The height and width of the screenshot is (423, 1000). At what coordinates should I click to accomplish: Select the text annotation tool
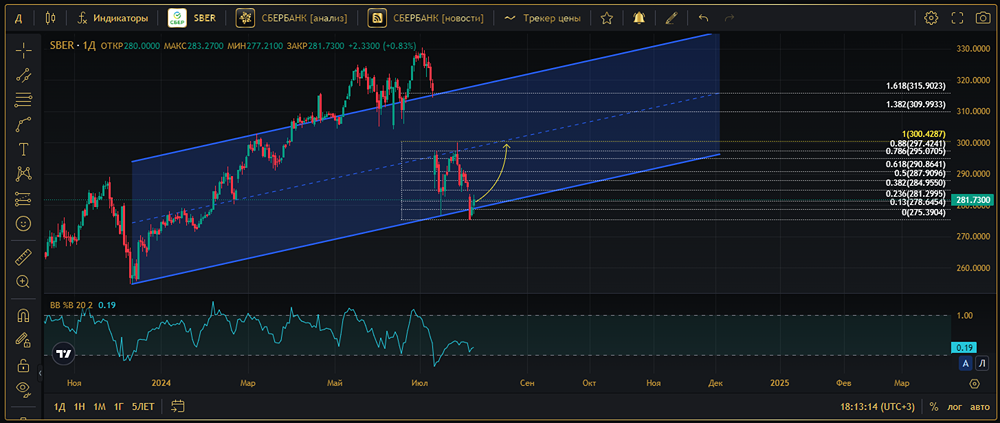point(22,149)
